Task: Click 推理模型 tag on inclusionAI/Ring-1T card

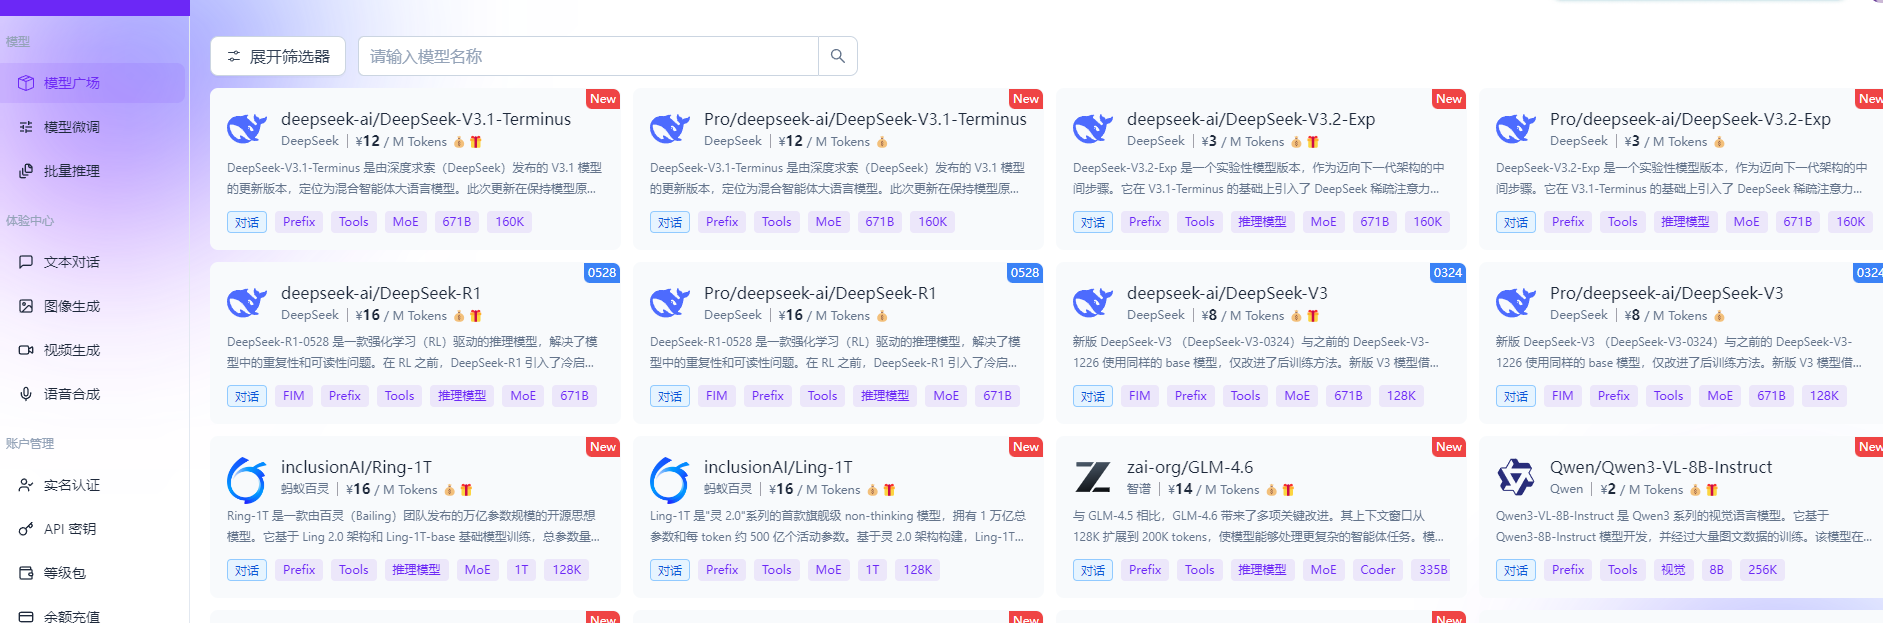Action: pyautogui.click(x=416, y=570)
